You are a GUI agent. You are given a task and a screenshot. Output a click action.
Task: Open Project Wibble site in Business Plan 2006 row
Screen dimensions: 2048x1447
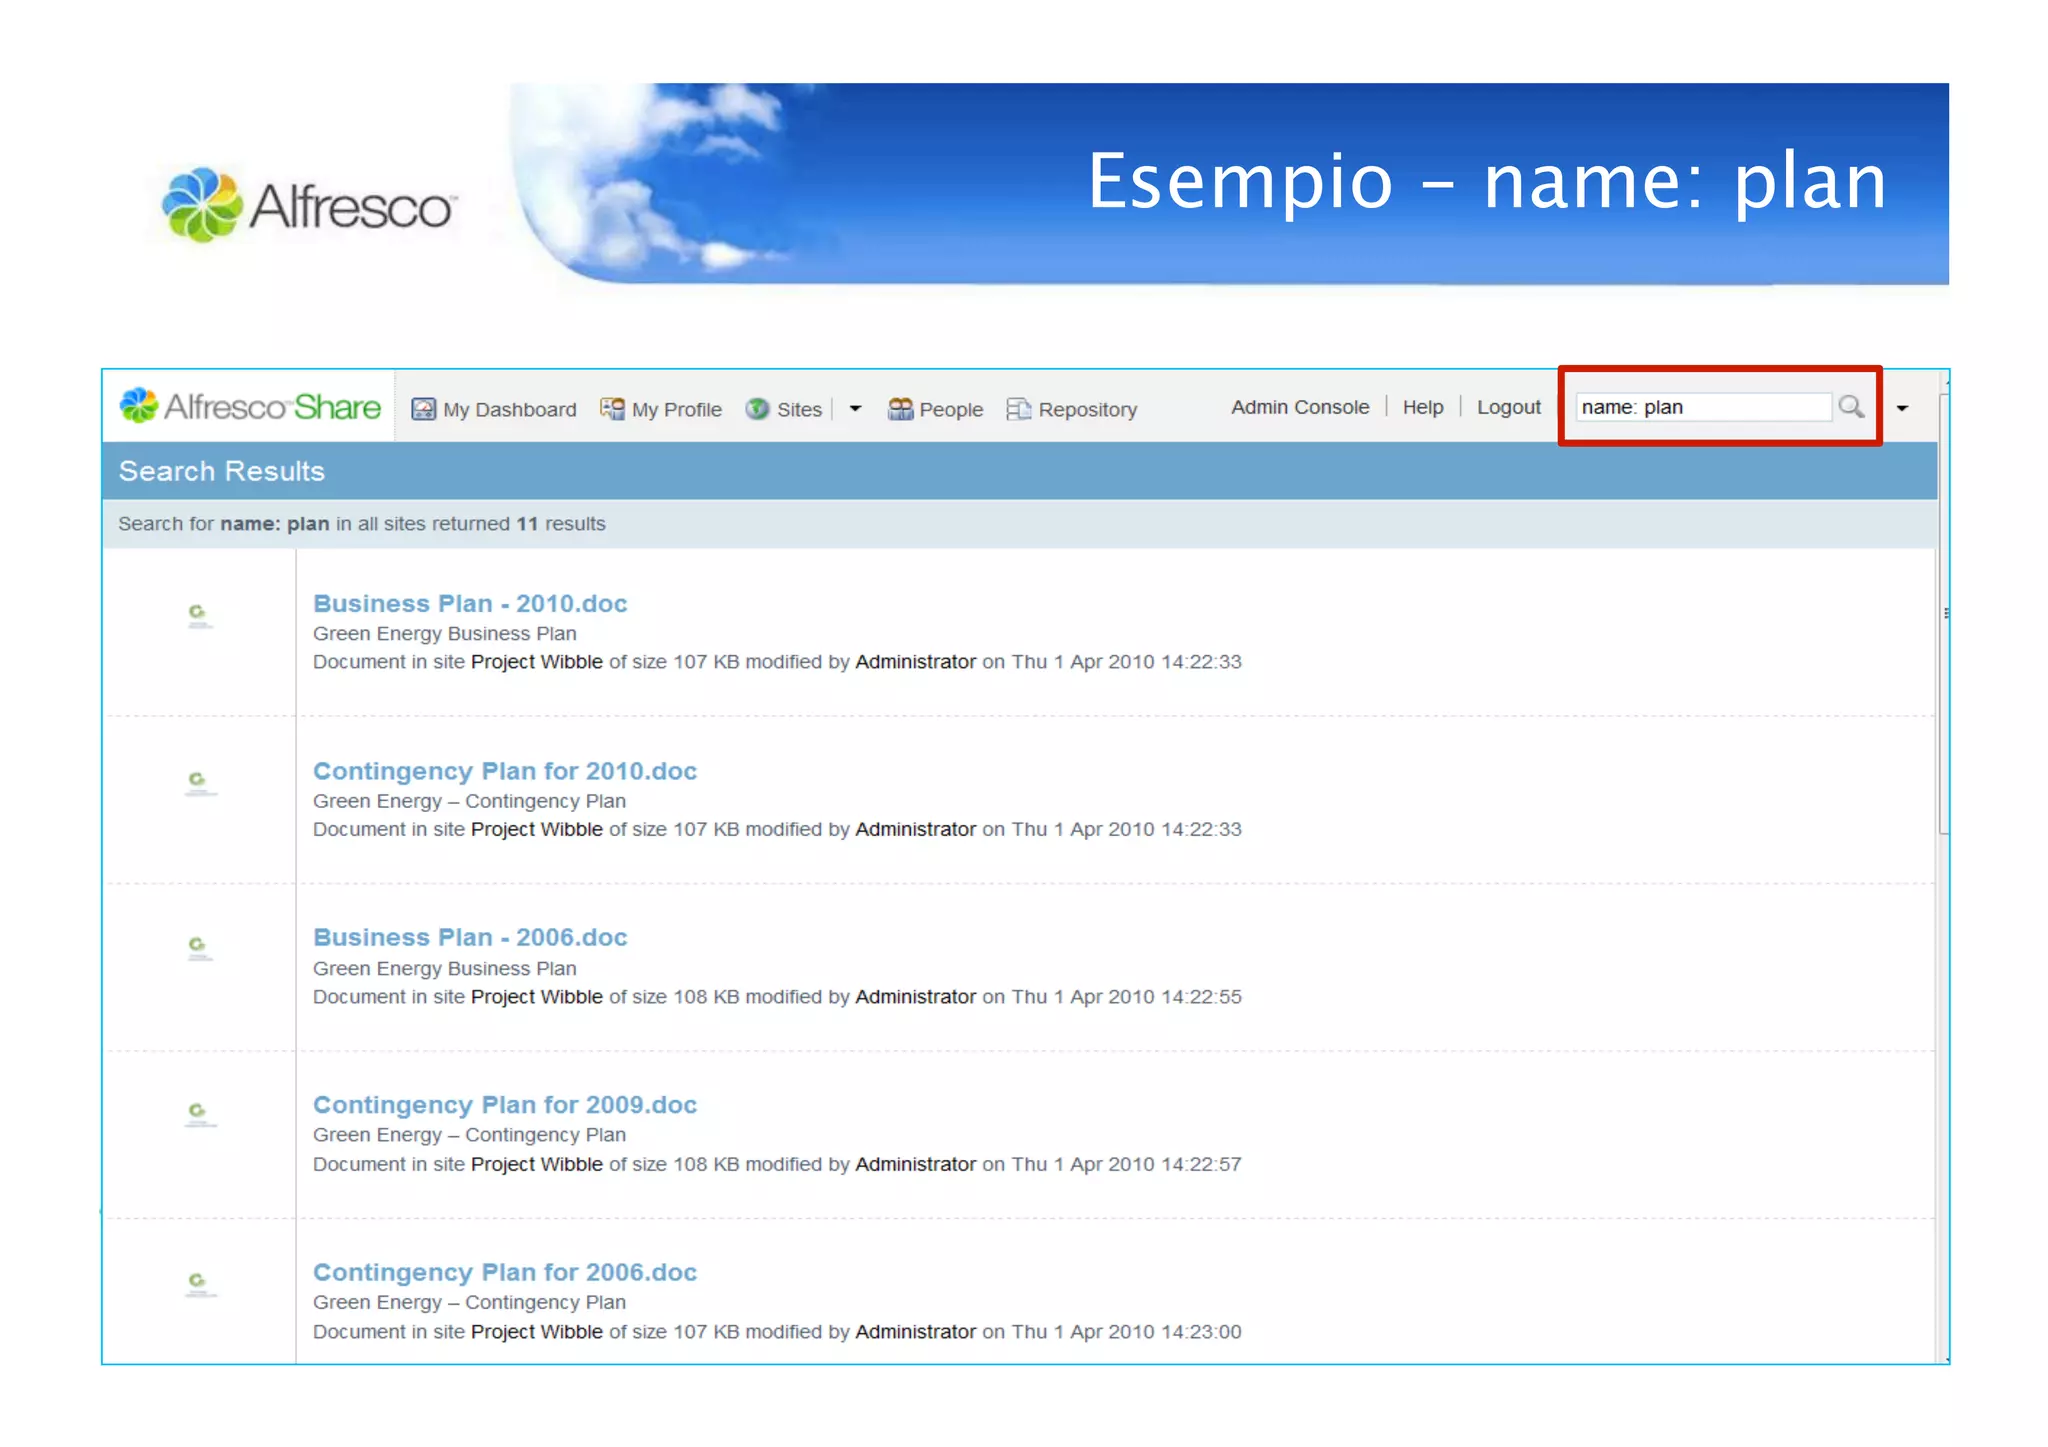[x=537, y=997]
